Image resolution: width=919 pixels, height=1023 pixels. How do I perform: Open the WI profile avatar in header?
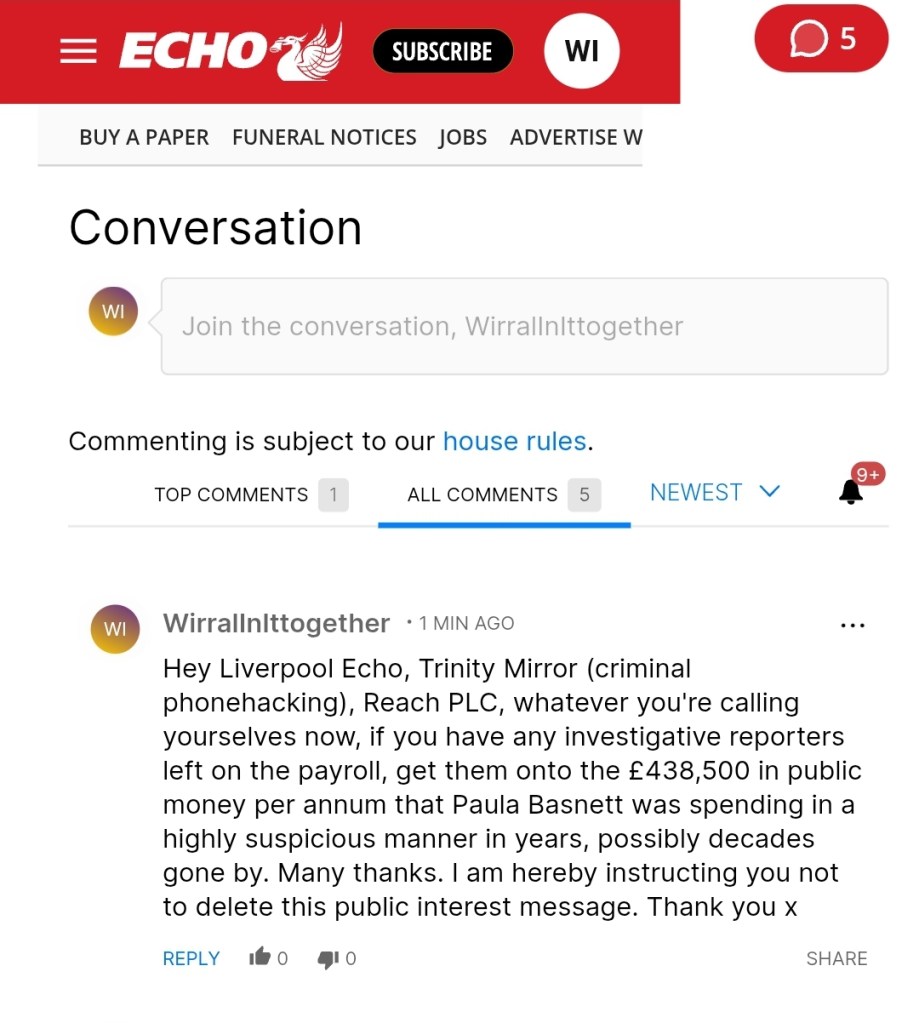pyautogui.click(x=581, y=51)
